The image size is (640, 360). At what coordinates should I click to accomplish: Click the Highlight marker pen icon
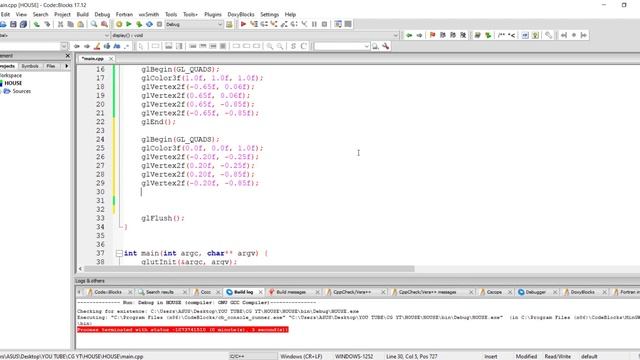[x=97, y=47]
